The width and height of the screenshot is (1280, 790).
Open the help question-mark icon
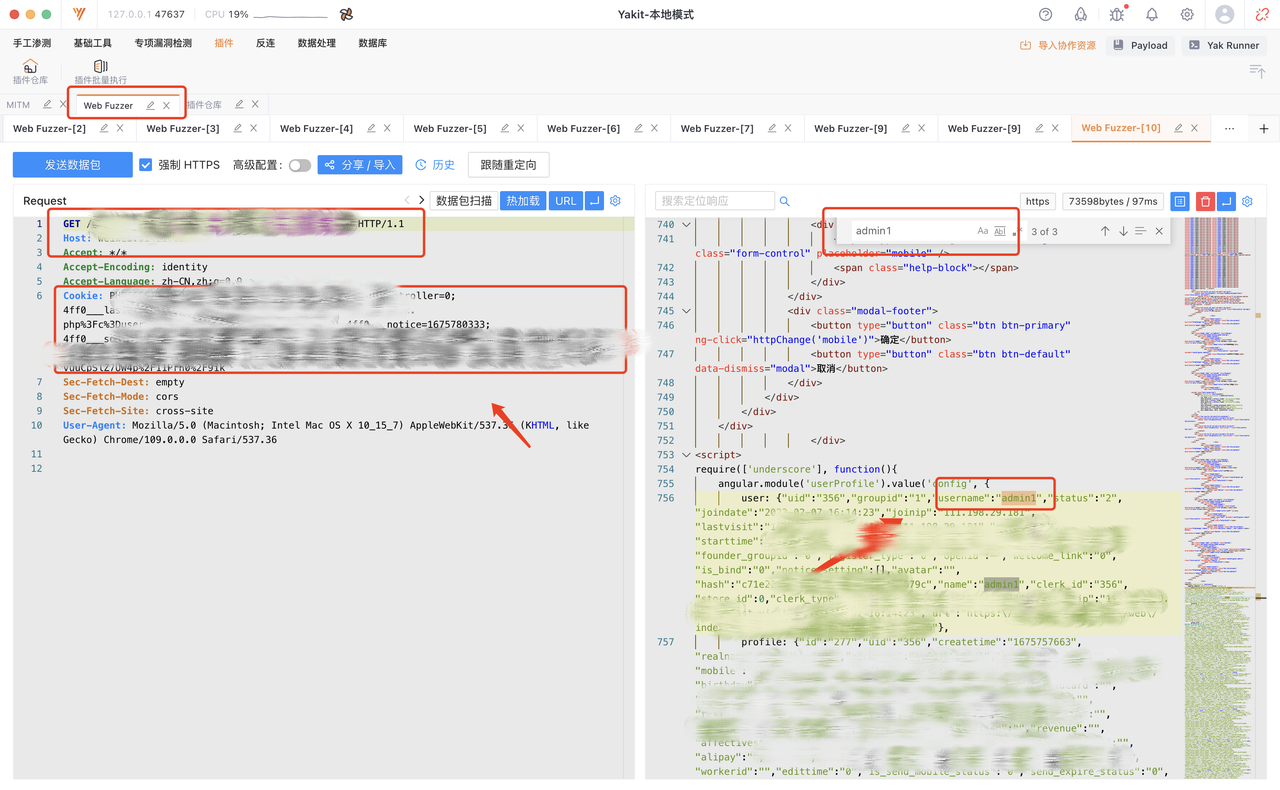[x=1046, y=15]
